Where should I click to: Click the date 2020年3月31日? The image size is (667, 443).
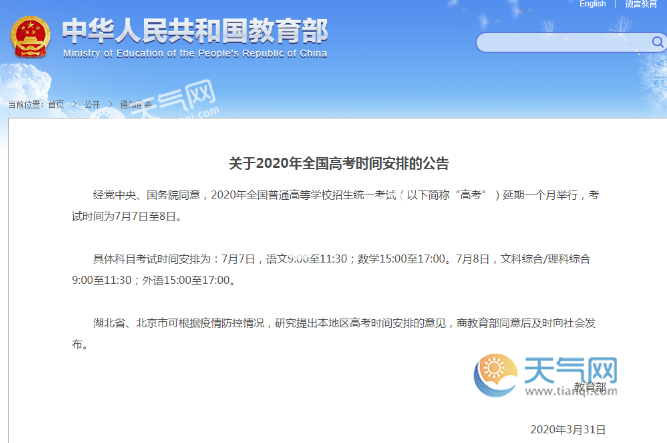point(568,429)
